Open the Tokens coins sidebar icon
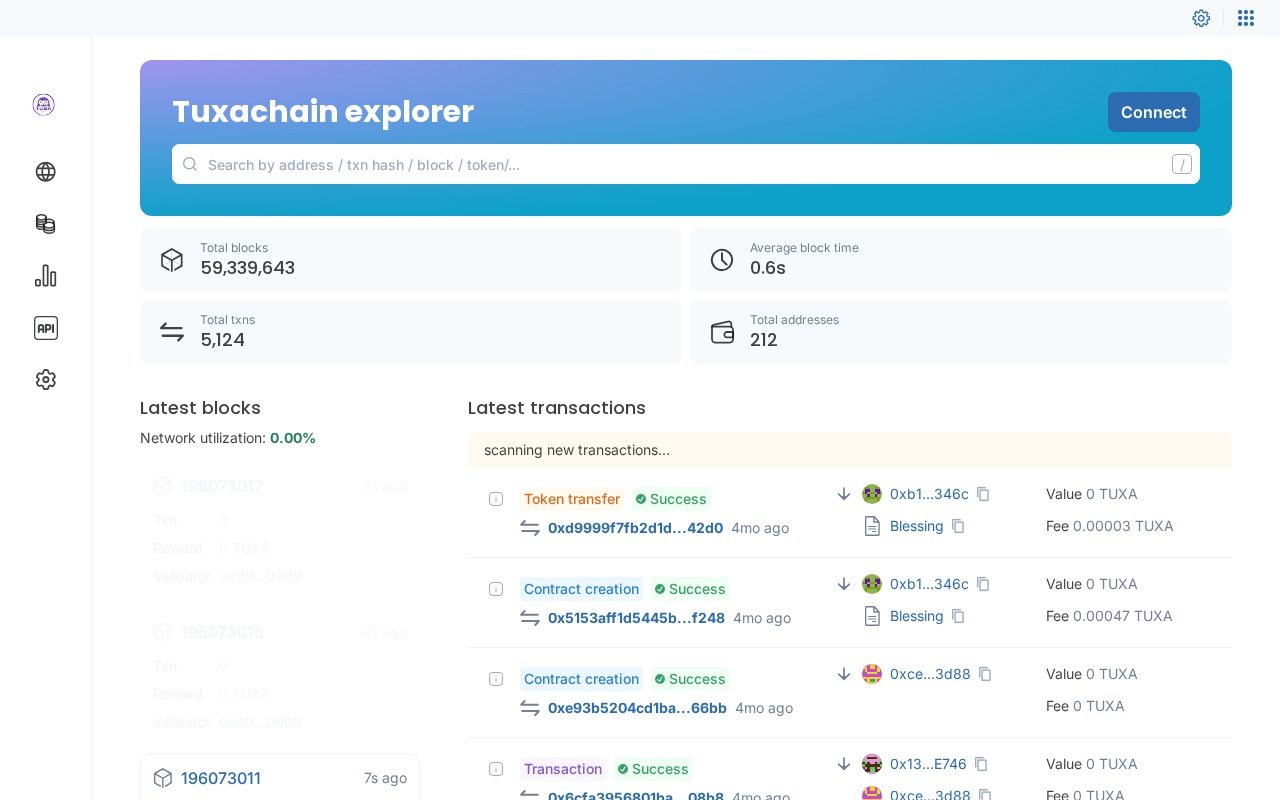1280x800 pixels. point(45,224)
